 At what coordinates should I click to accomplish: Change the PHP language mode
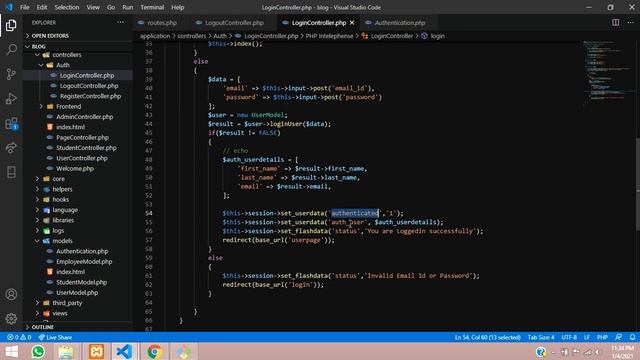602,337
